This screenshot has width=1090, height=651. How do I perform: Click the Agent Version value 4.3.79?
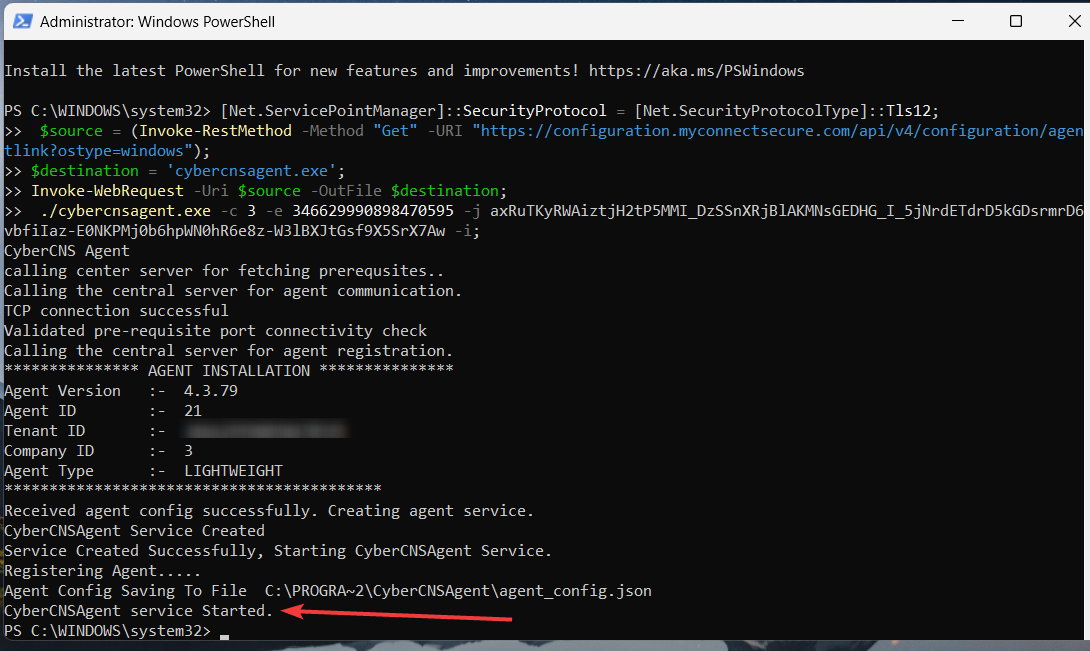pos(210,391)
